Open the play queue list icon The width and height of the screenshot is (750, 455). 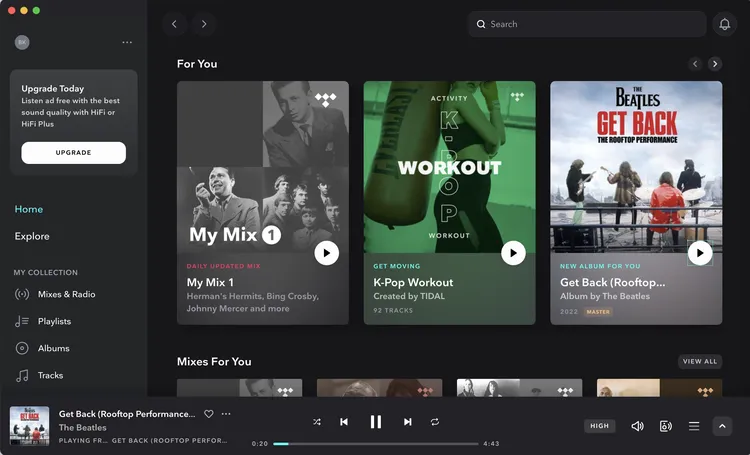coord(694,426)
